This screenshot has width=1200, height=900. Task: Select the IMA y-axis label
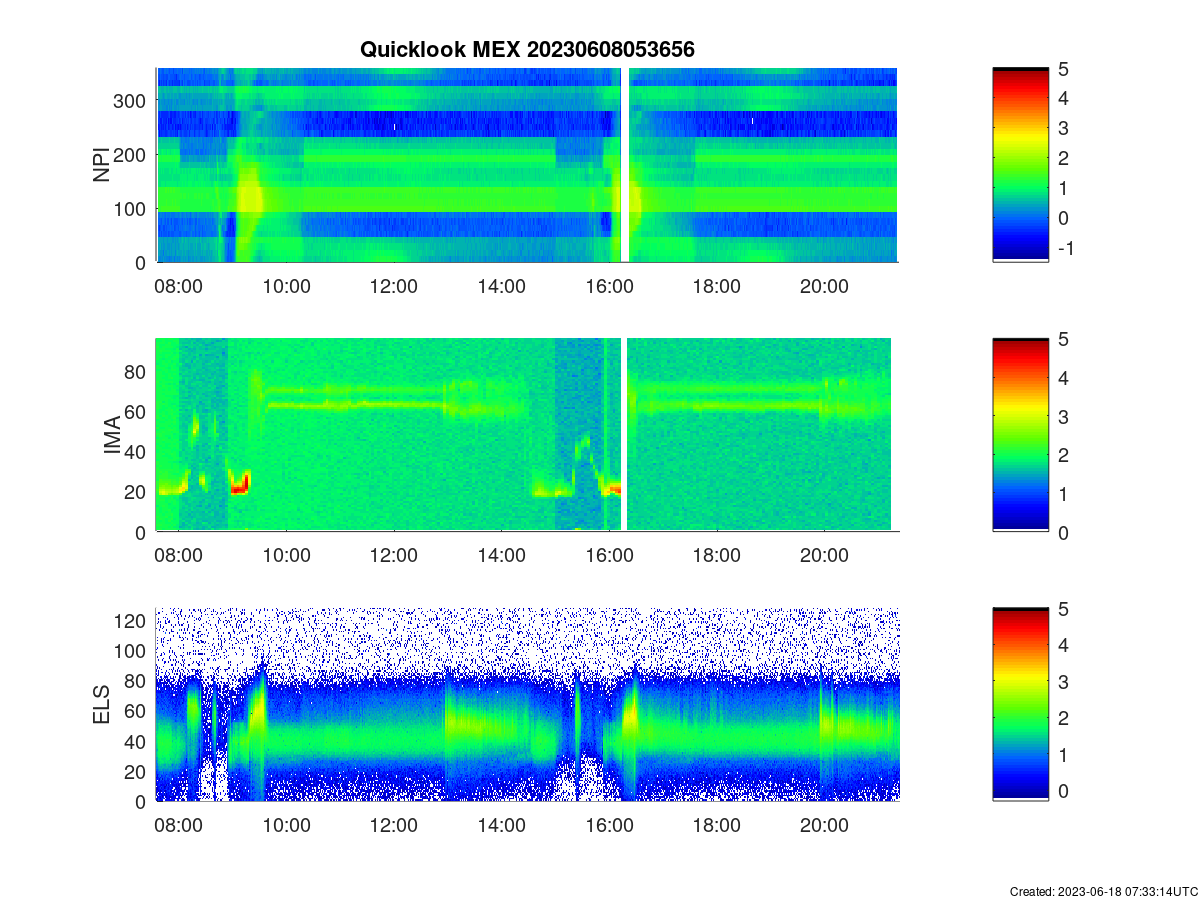112,436
